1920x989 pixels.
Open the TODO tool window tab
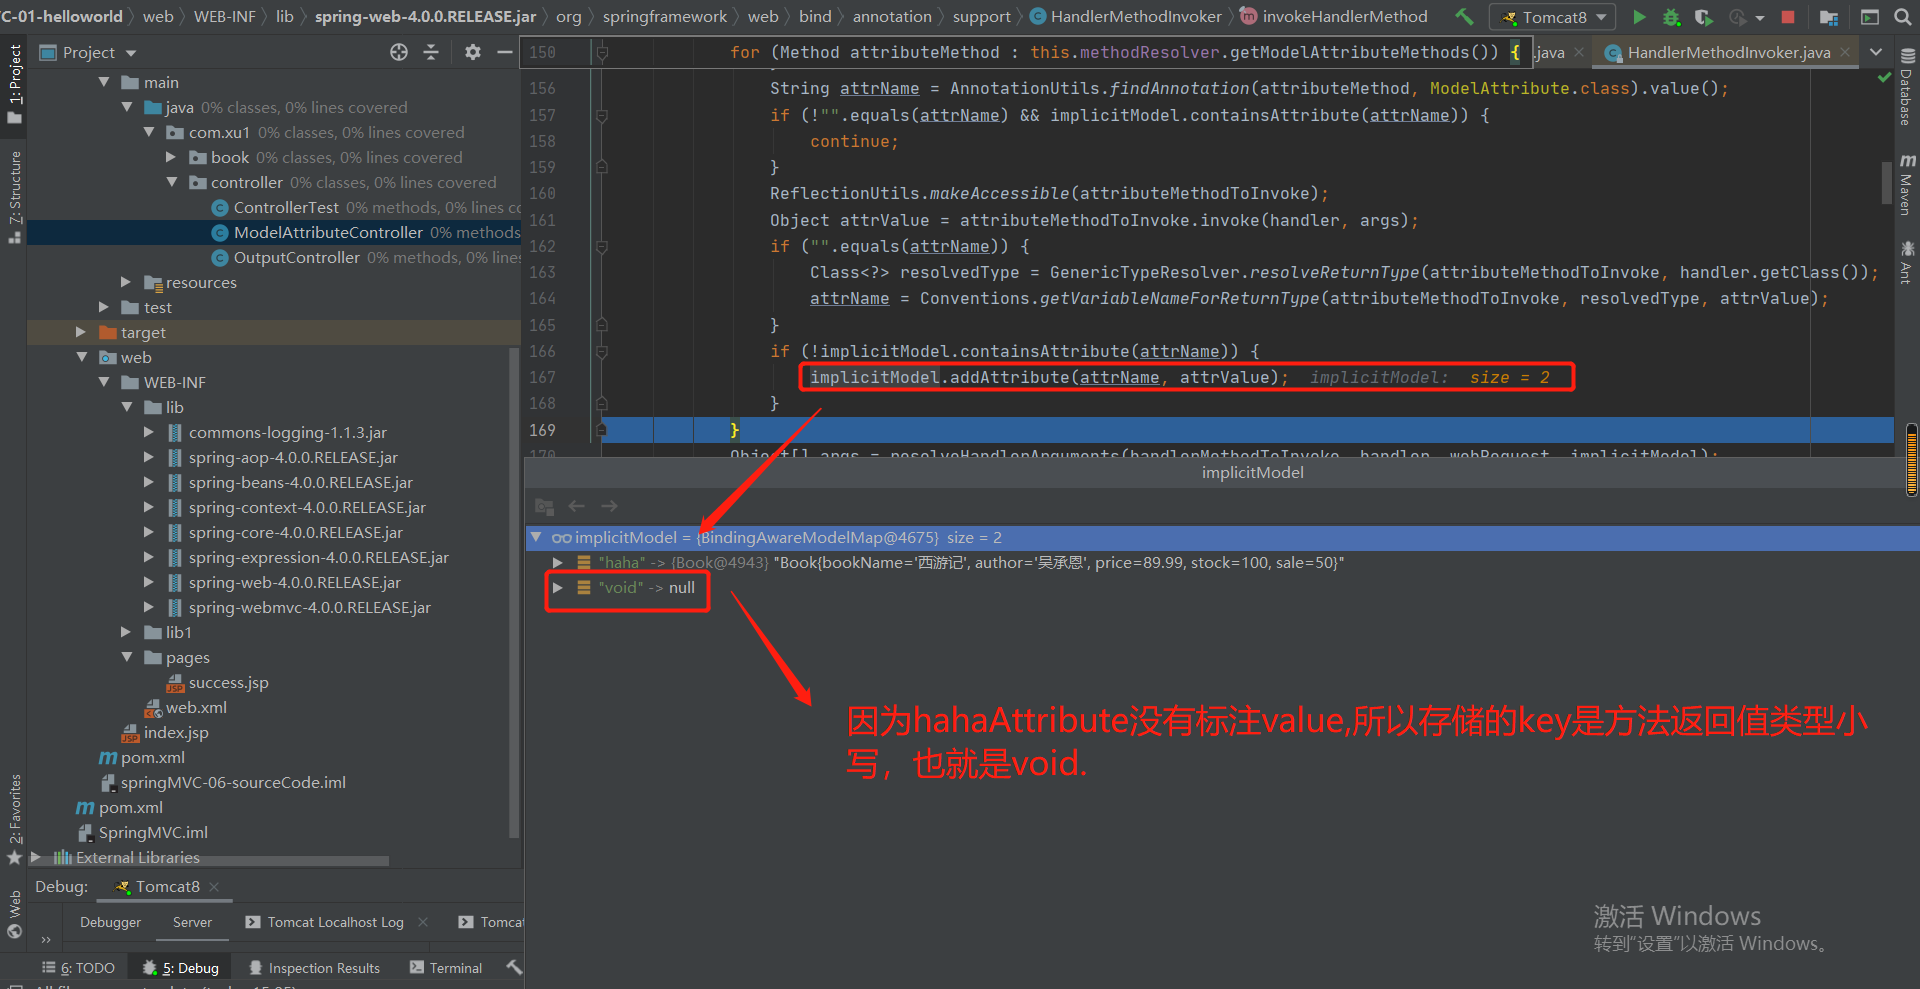78,968
